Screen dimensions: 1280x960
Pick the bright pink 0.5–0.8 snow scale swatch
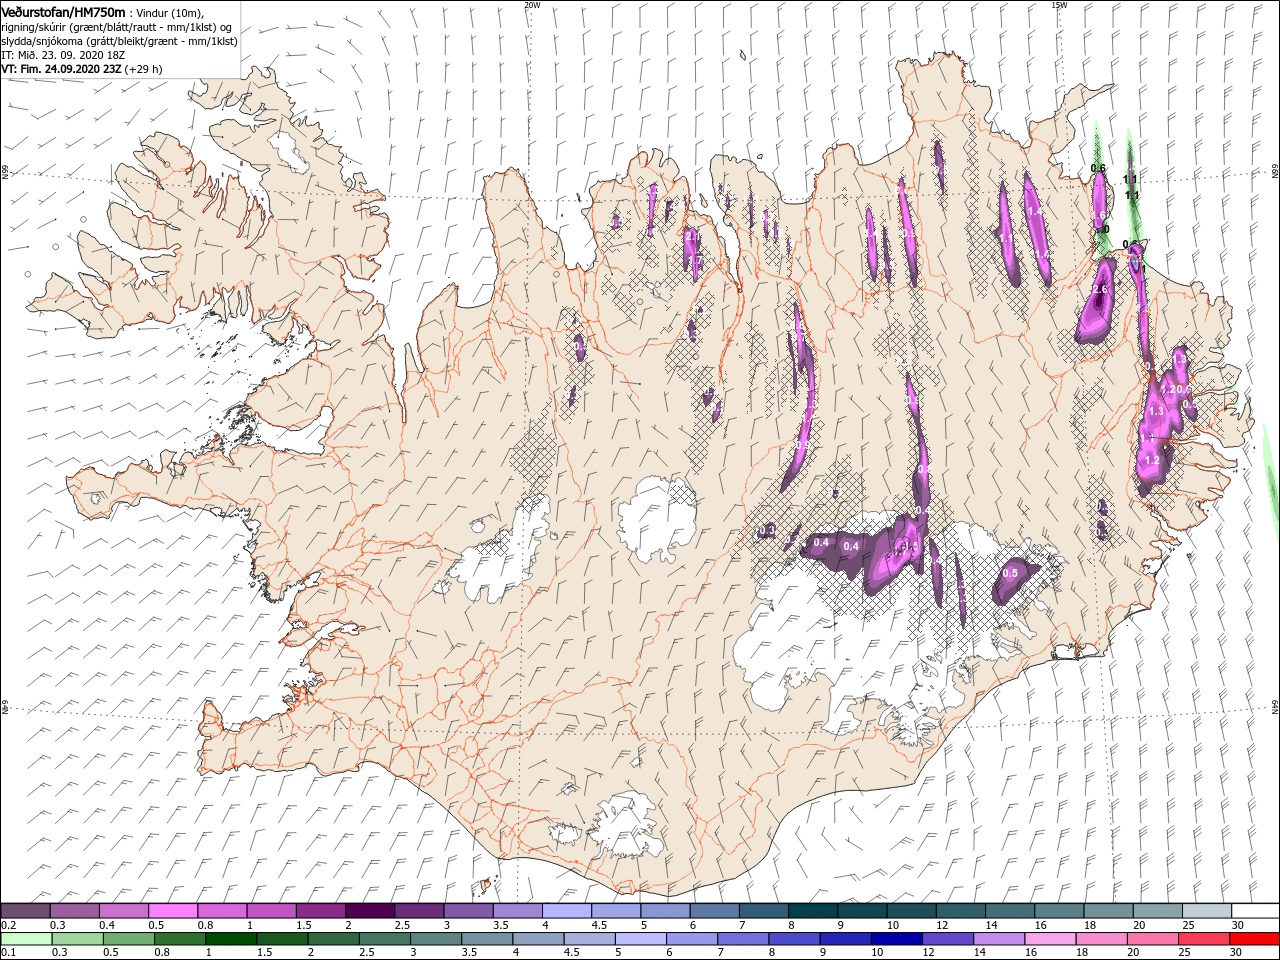point(172,911)
